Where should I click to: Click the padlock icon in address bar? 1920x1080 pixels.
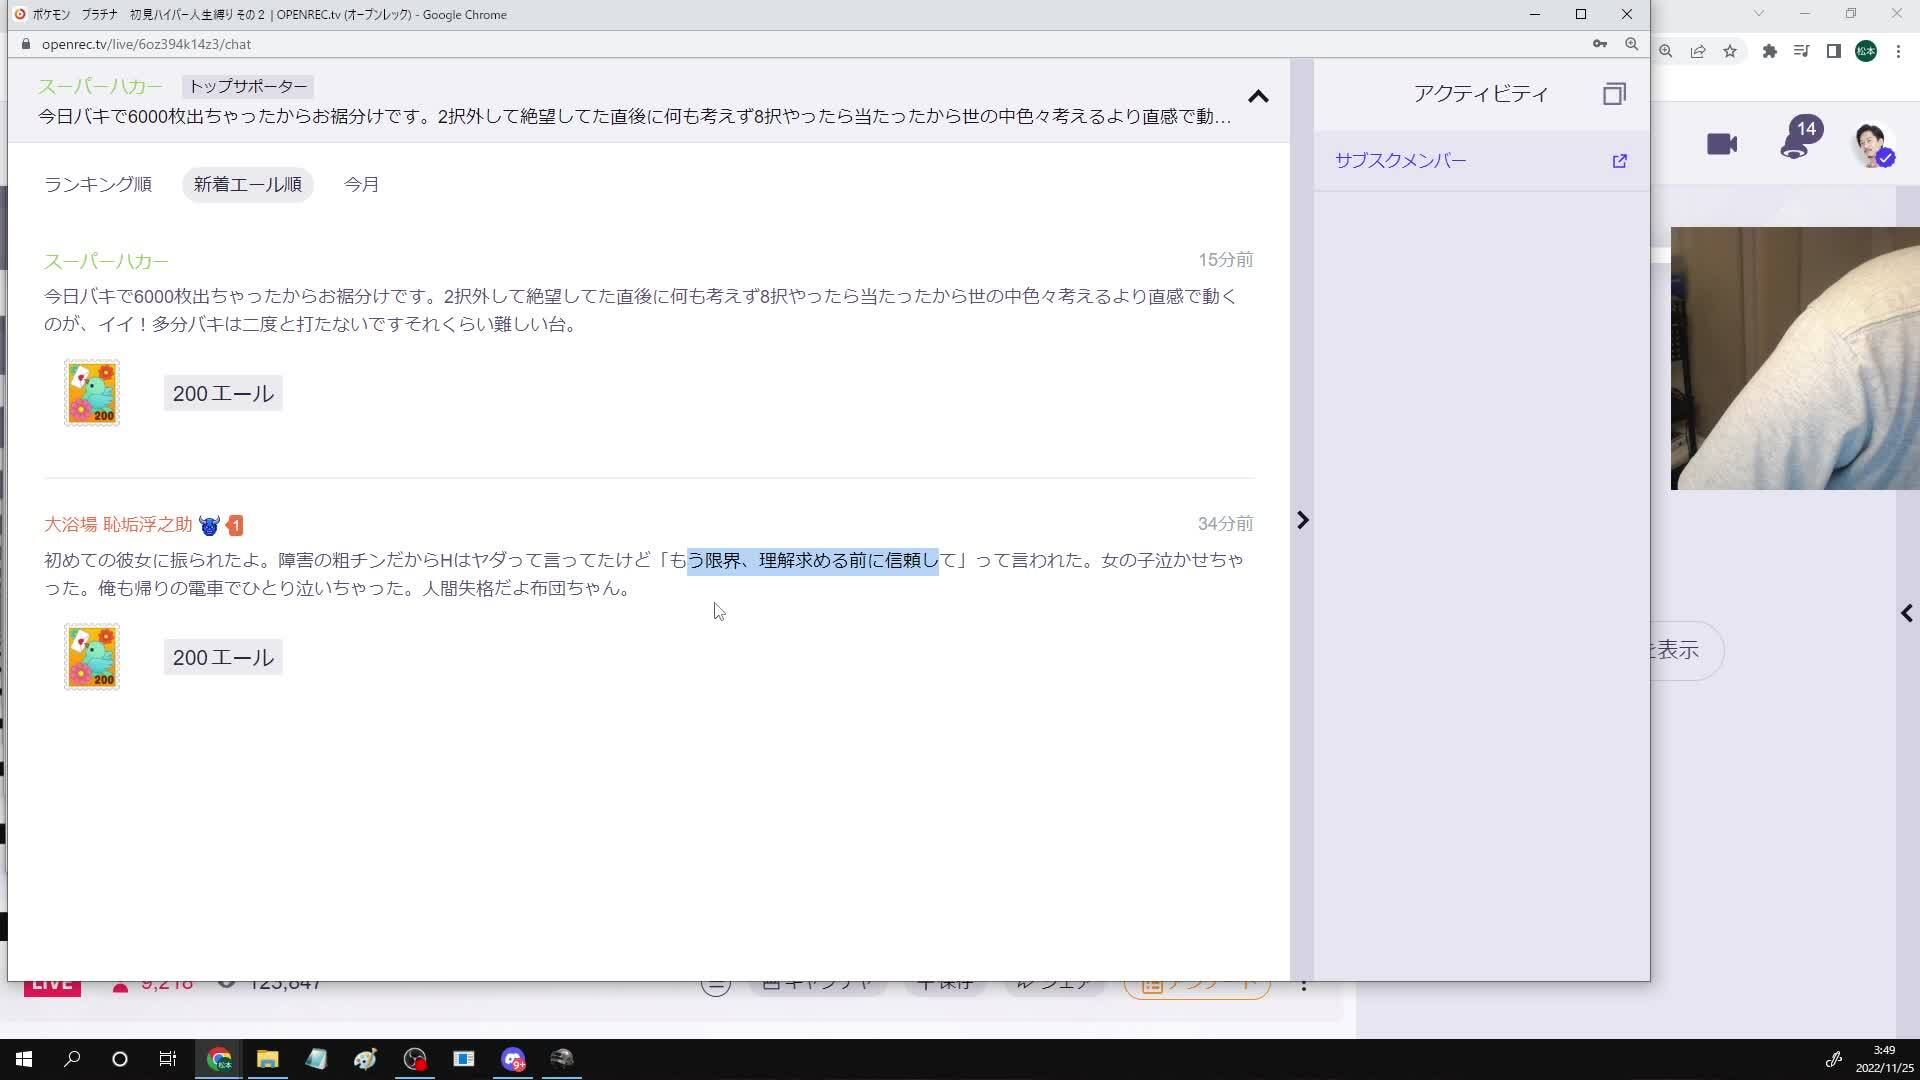[25, 44]
